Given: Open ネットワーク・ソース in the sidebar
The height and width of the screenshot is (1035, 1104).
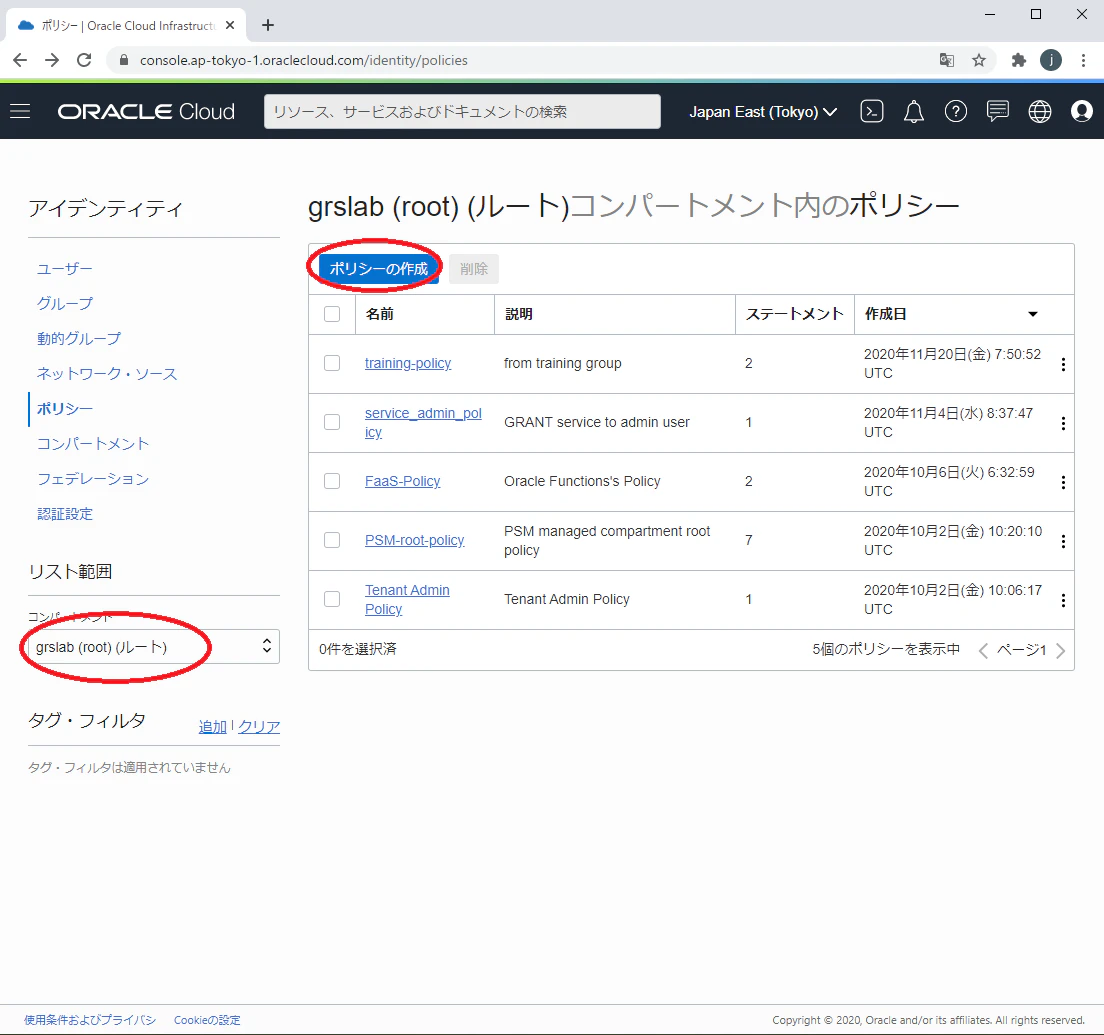Looking at the screenshot, I should [107, 374].
